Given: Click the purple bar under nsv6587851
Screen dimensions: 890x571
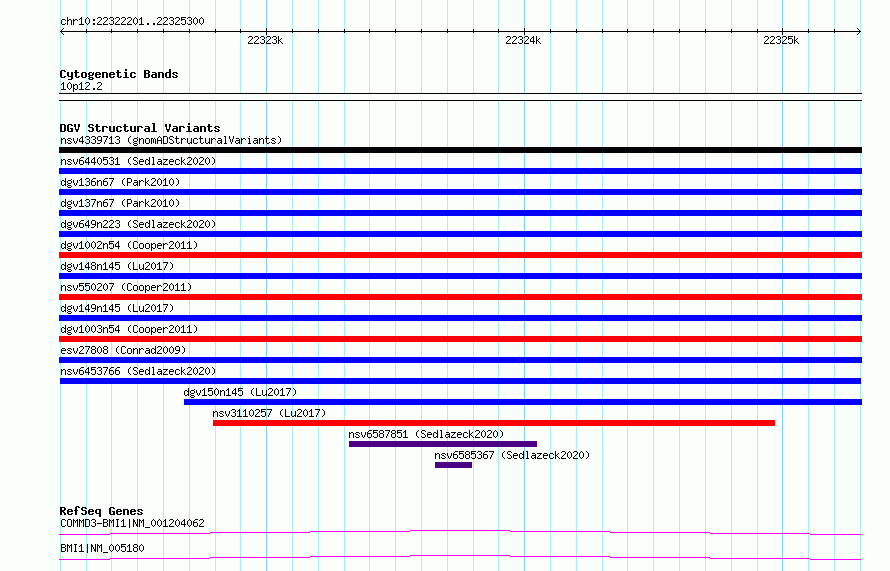Looking at the screenshot, I should click(x=443, y=444).
